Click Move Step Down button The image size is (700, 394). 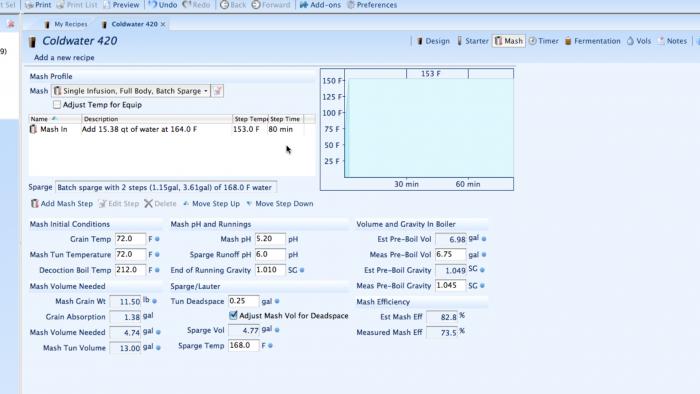[279, 204]
